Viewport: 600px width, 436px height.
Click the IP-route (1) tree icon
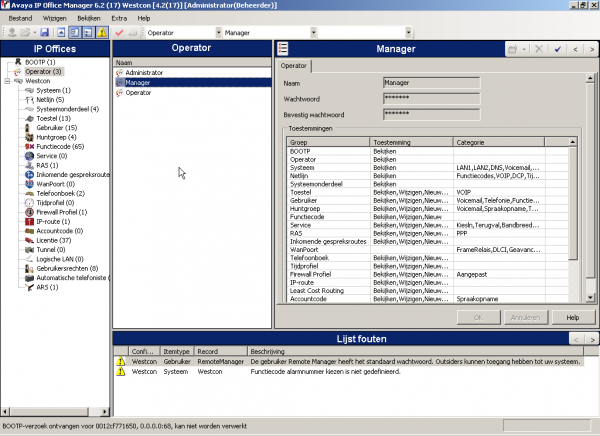[x=29, y=222]
